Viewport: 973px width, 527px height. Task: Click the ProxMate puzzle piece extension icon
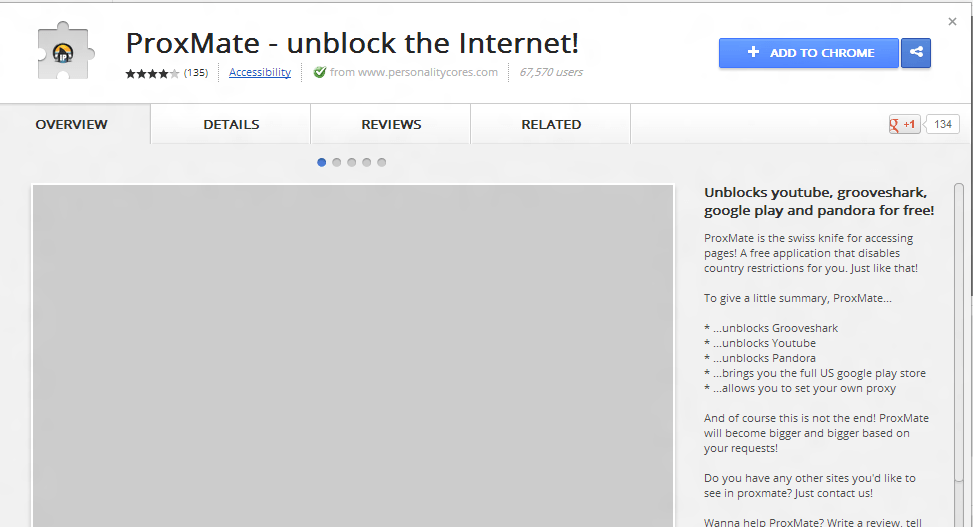point(65,52)
